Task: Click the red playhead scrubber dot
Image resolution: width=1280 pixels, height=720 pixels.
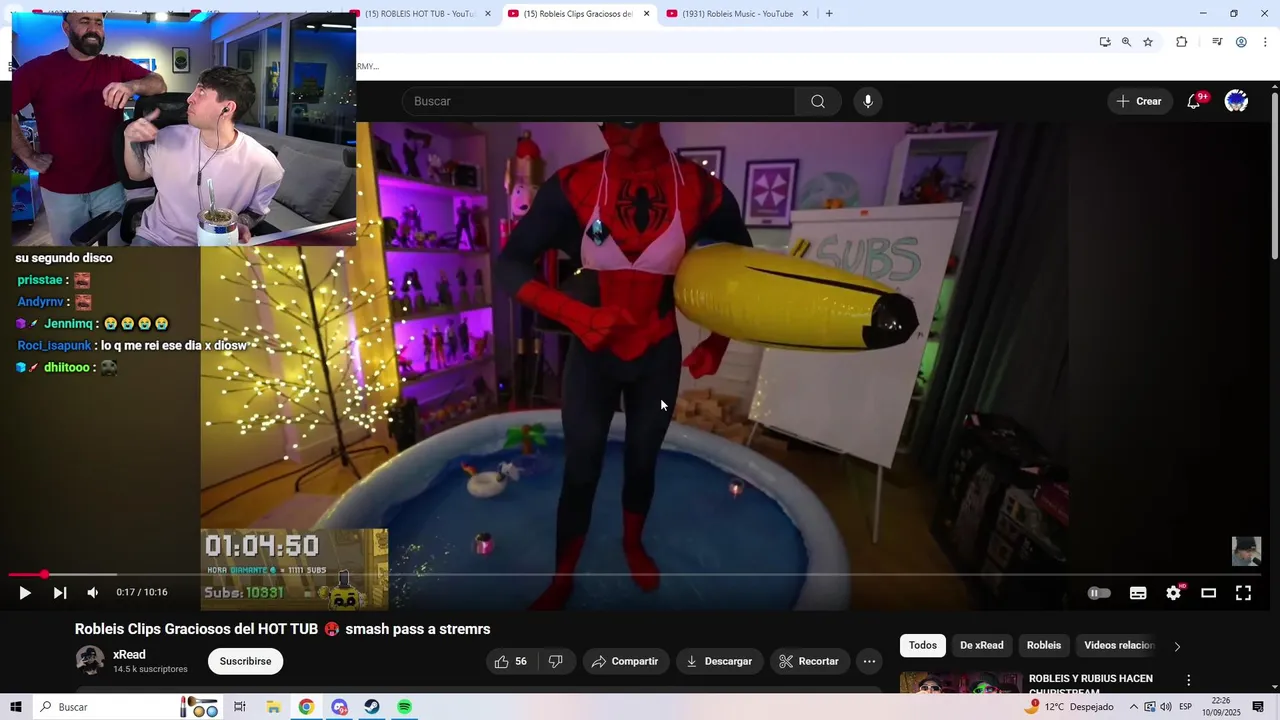Action: pyautogui.click(x=44, y=574)
